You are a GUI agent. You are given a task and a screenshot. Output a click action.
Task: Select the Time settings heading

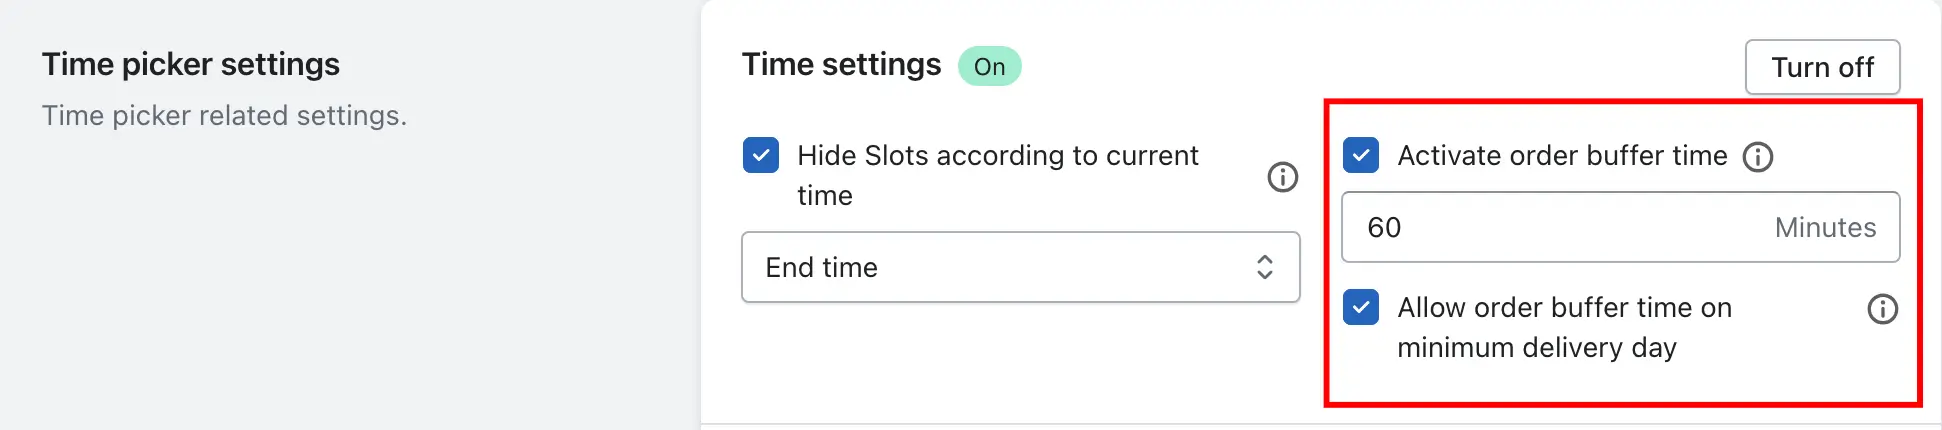tap(841, 64)
